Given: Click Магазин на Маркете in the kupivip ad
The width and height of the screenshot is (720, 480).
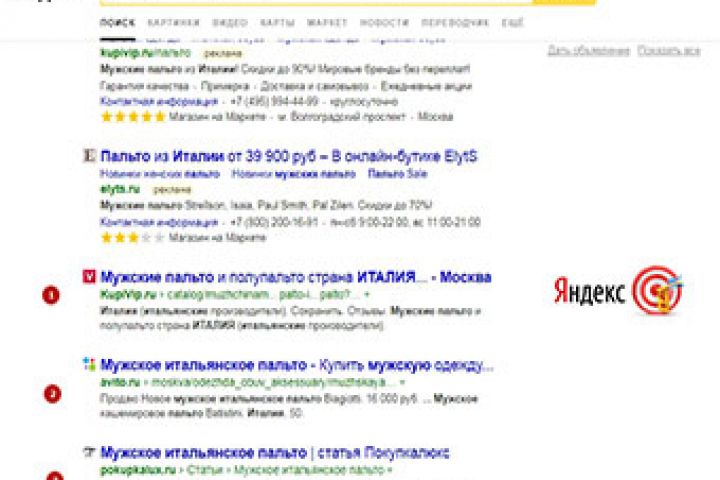Looking at the screenshot, I should coord(218,117).
